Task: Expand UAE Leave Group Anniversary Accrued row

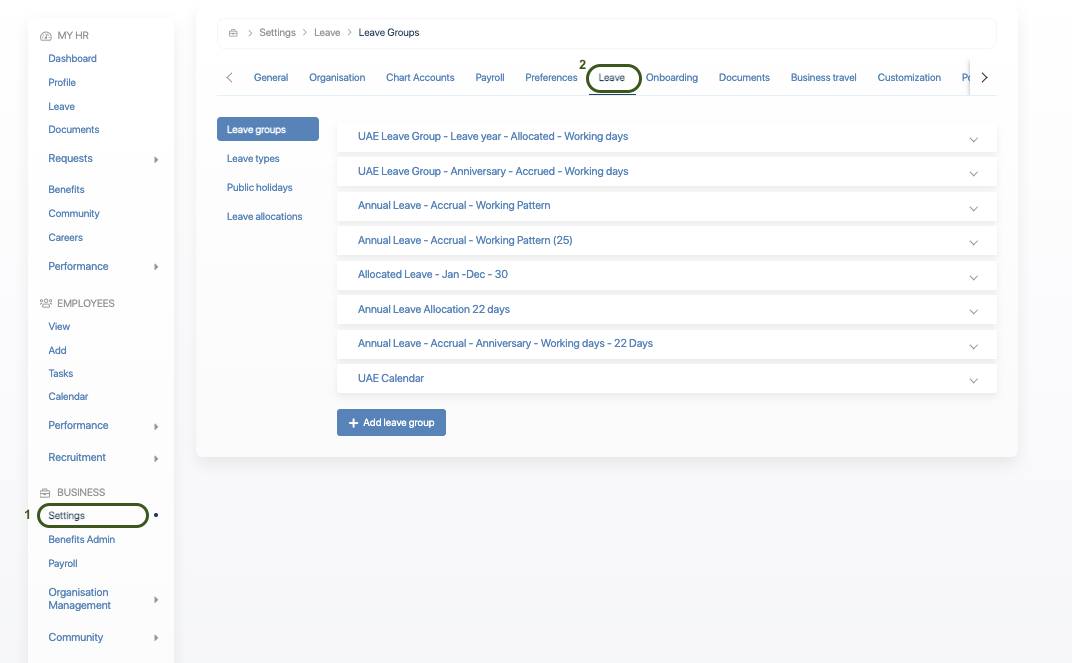Action: [x=973, y=173]
